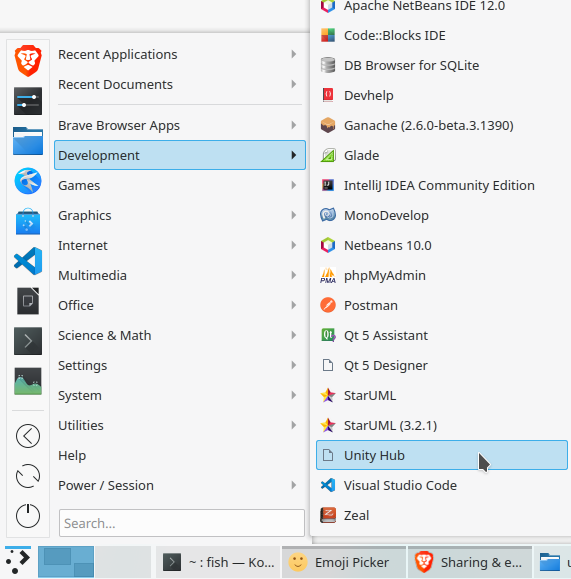Launch Devhelp
This screenshot has height=579, width=571.
(442, 95)
